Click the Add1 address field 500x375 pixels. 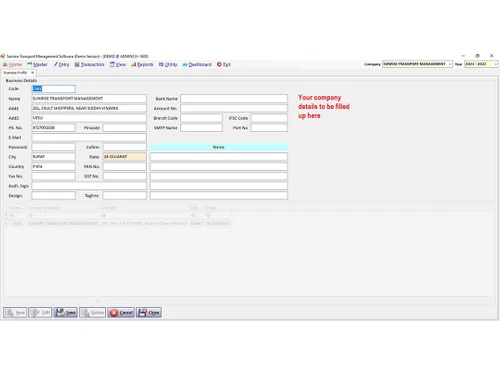(89, 108)
